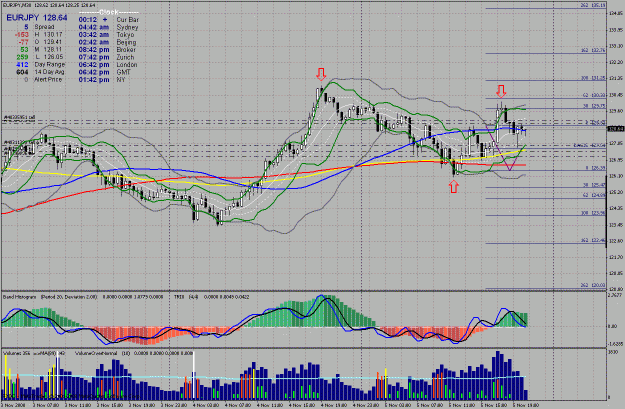Screen dimensions: 625x409
Task: Click the '5 Nov 19:00' time axis label
Action: click(525, 405)
